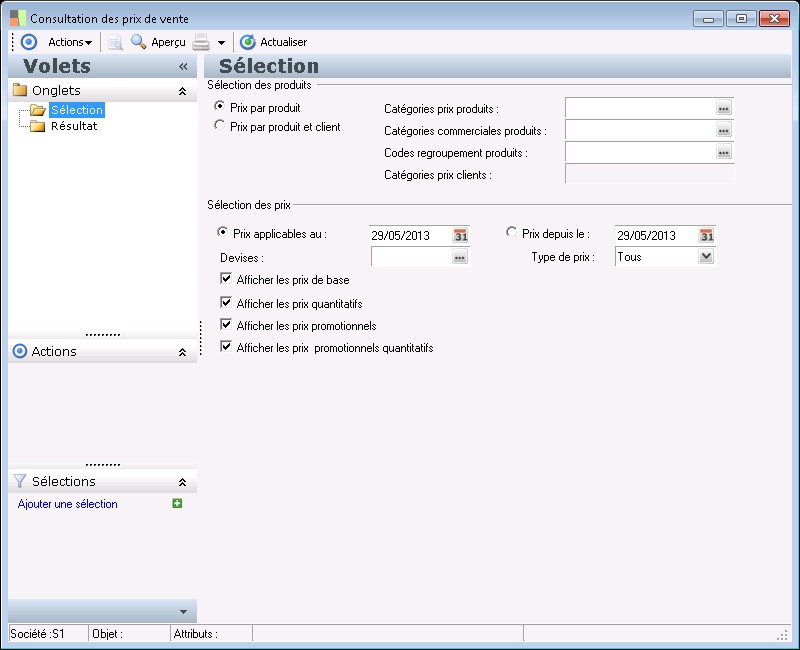Screen dimensions: 800x650
Task: Click the Aperçu magnifier icon
Action: click(x=138, y=42)
